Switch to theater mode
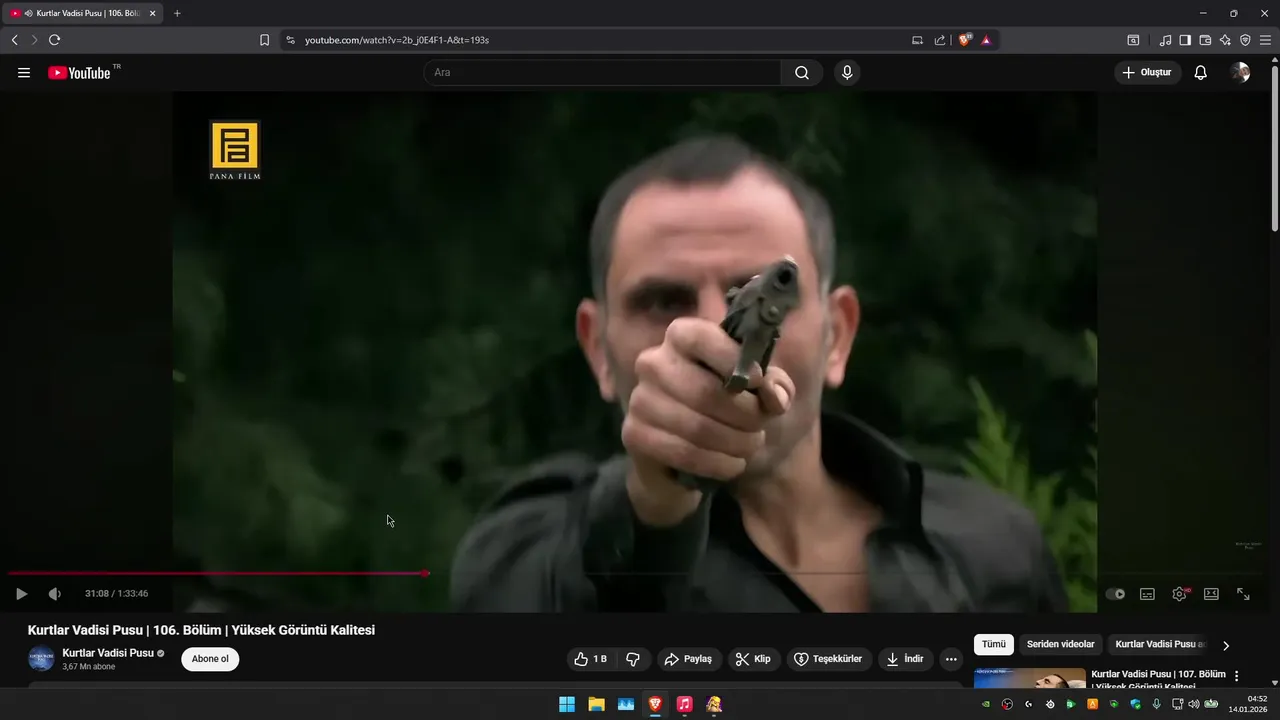This screenshot has width=1280, height=720. 1211,594
